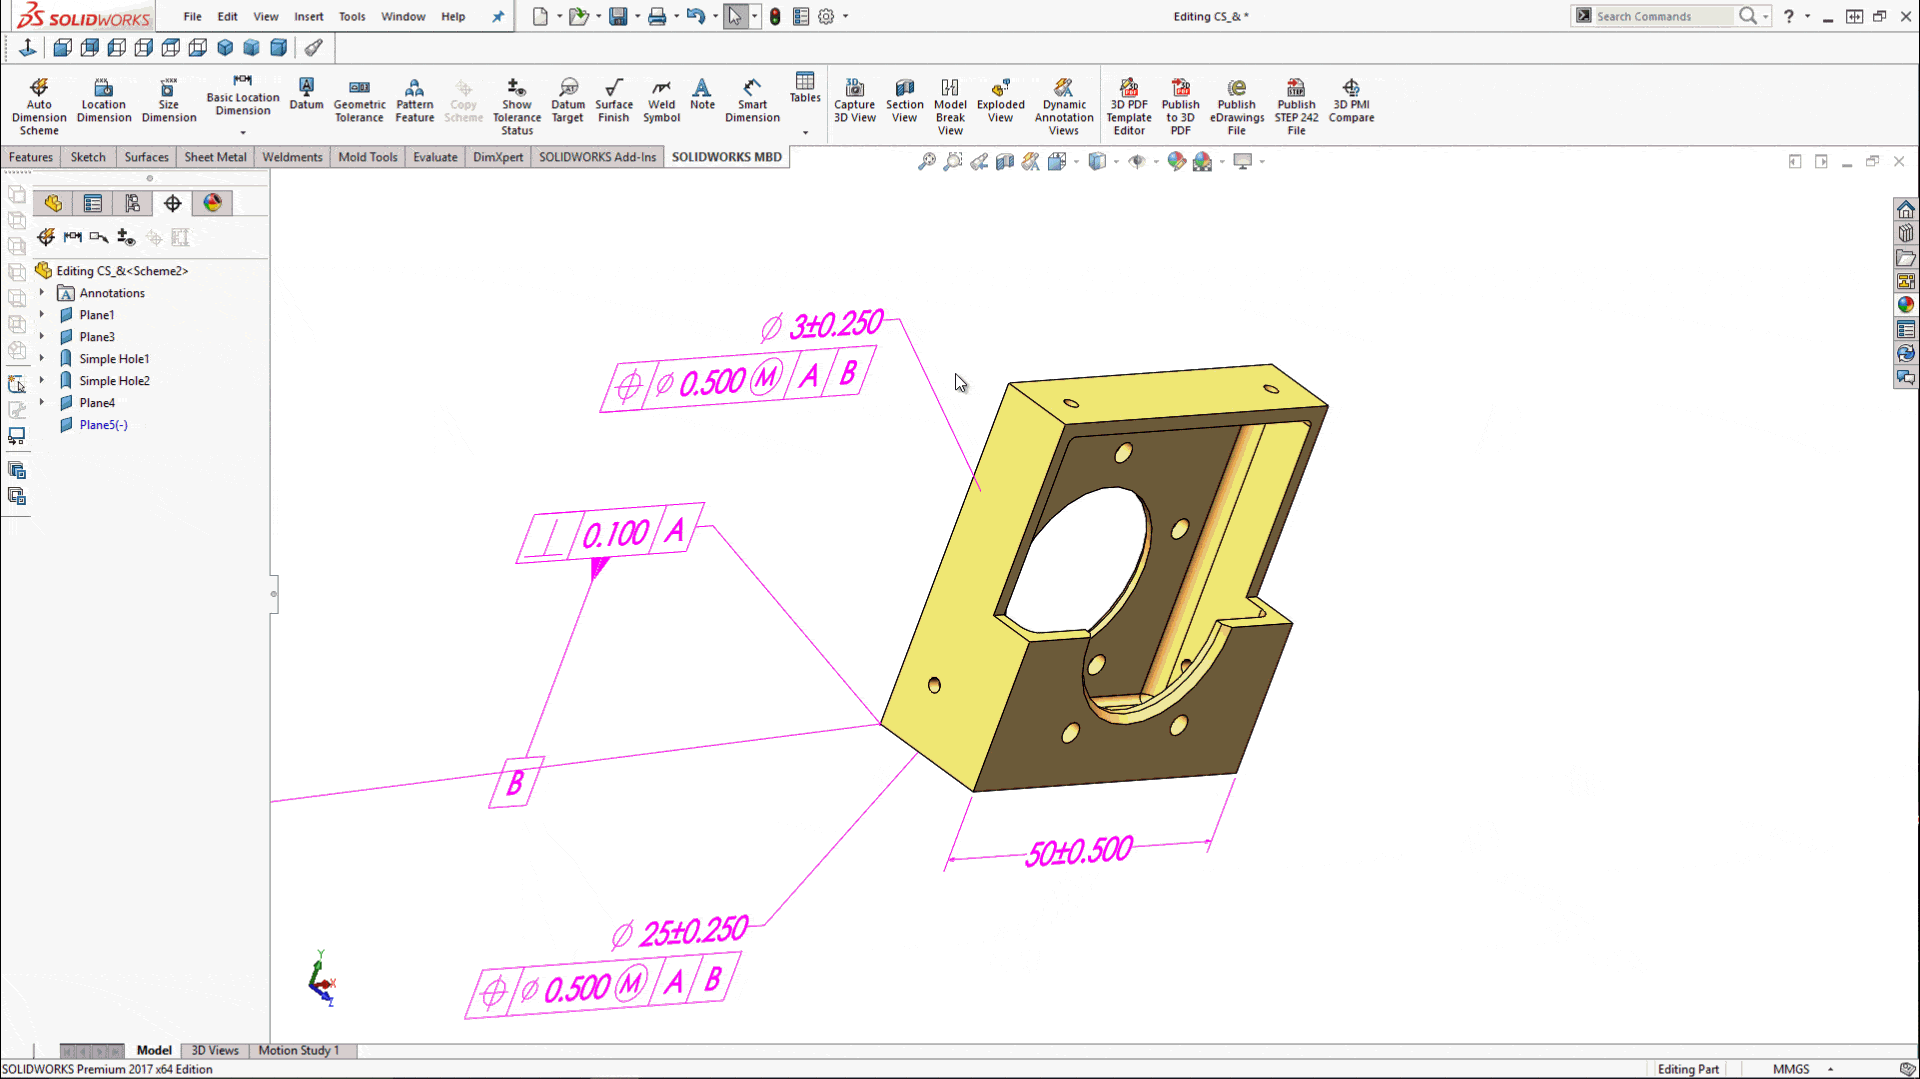
Task: Click the Model bottom tab
Action: click(154, 1050)
